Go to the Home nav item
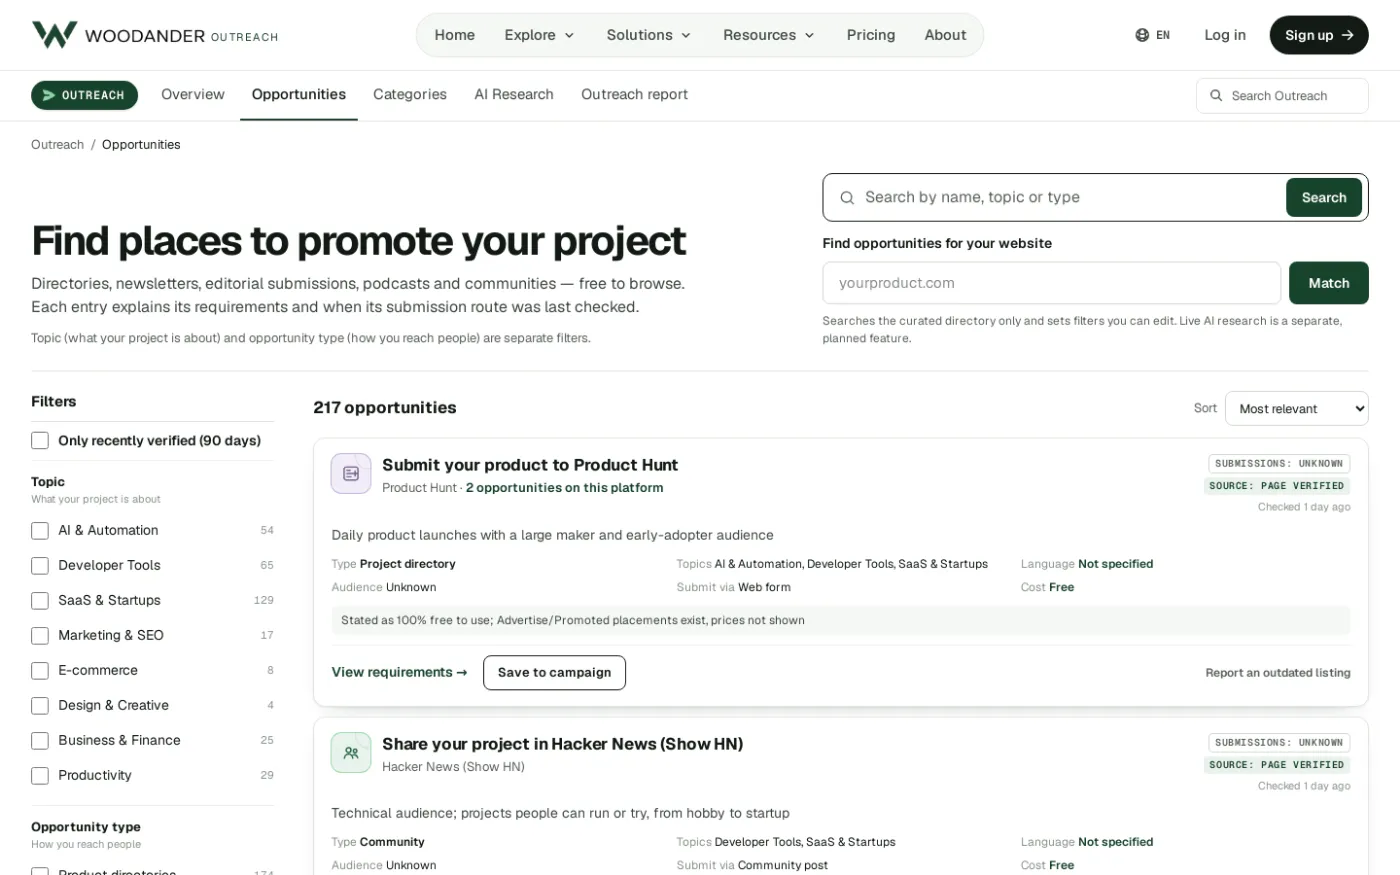1400x875 pixels. 454,35
